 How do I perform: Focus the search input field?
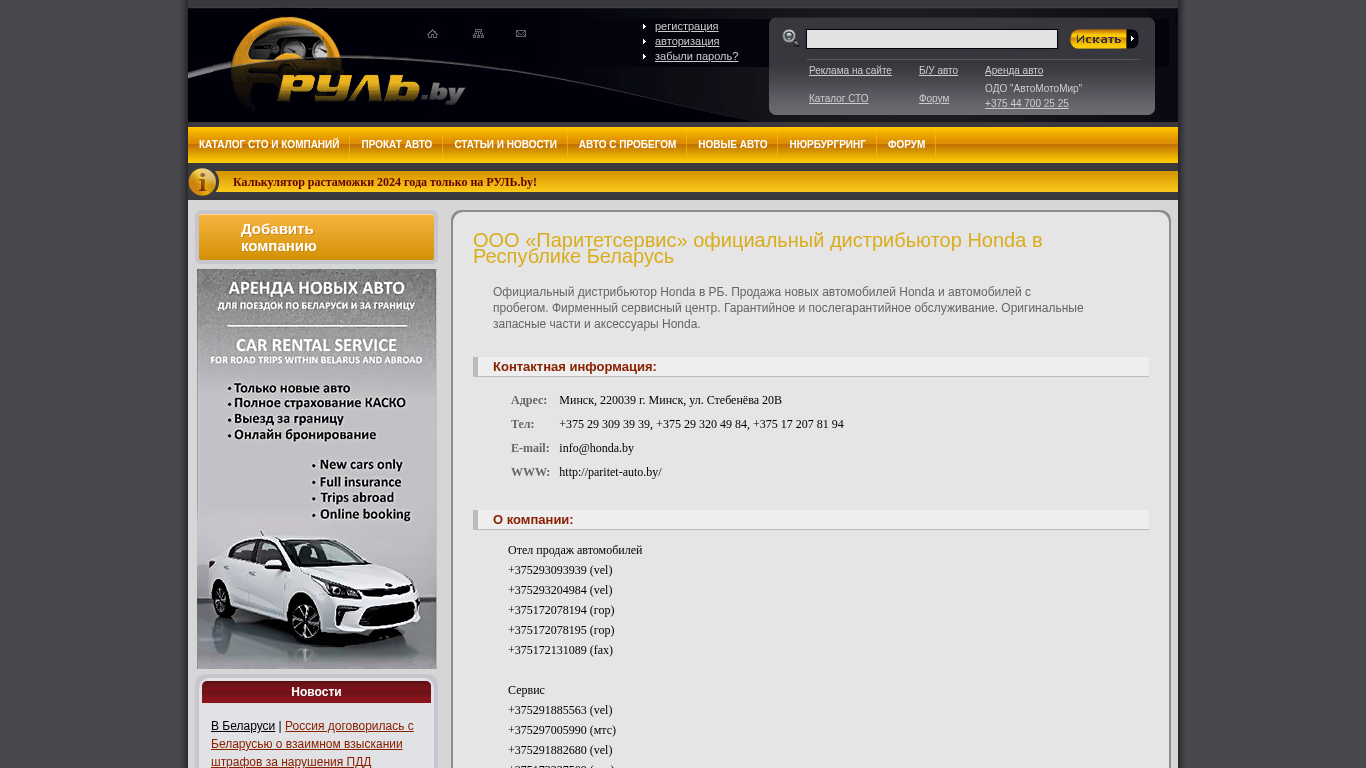932,39
